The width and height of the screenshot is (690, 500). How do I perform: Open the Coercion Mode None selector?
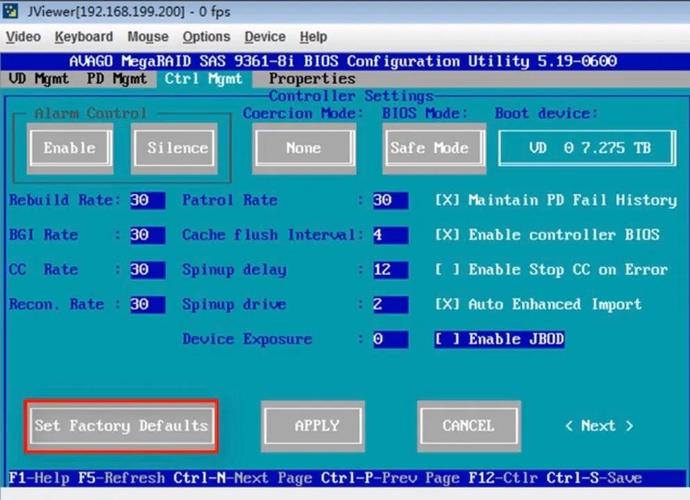[304, 148]
